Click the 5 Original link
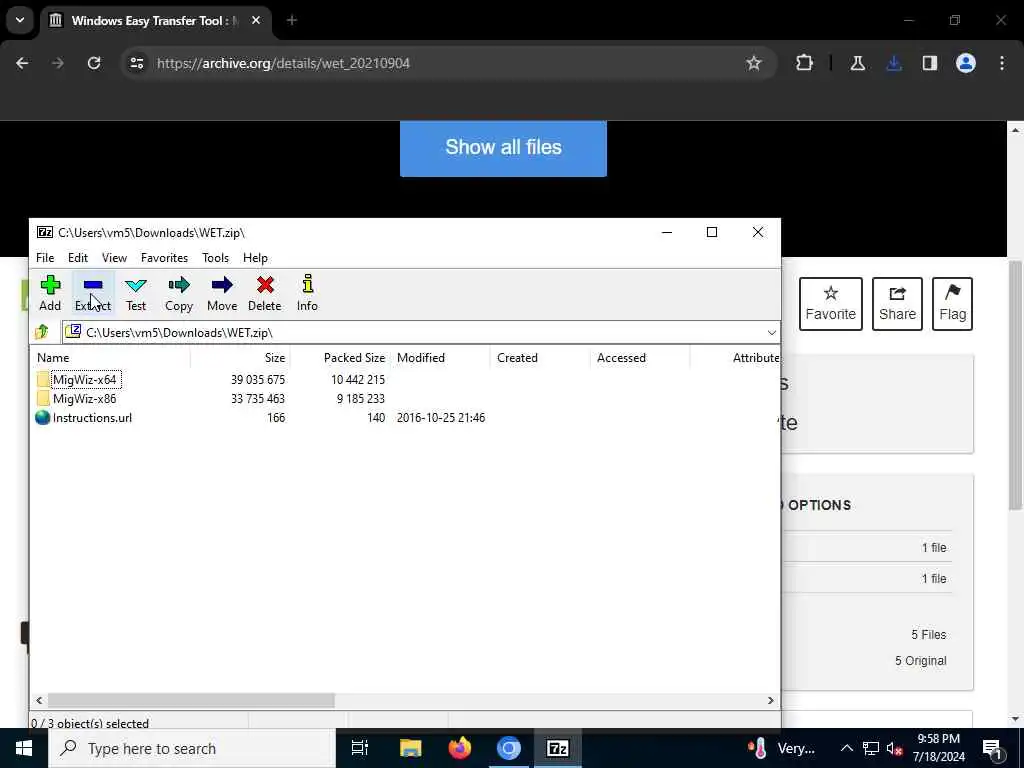The image size is (1024, 768). coord(920,661)
